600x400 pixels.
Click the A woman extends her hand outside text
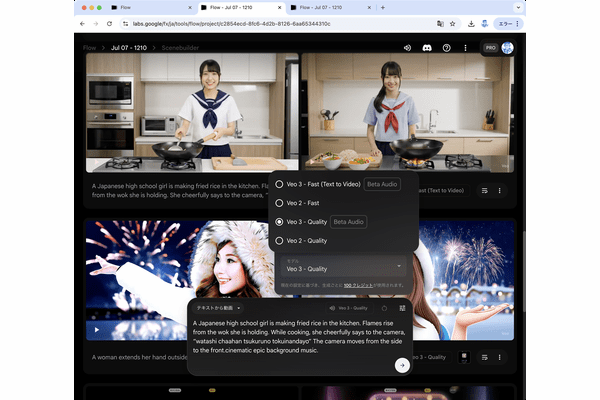click(139, 357)
